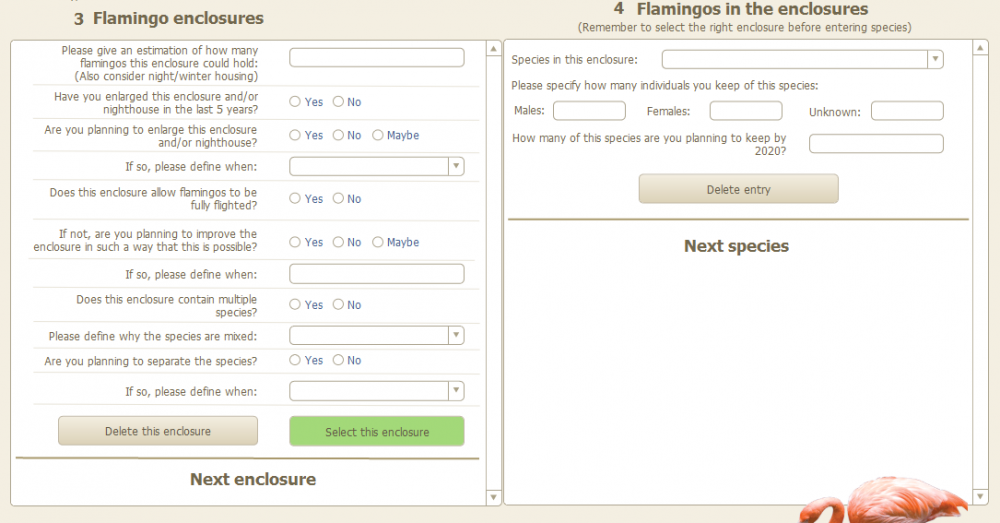This screenshot has height=523, width=1000.
Task: Click the Select this enclosure button
Action: tap(377, 432)
